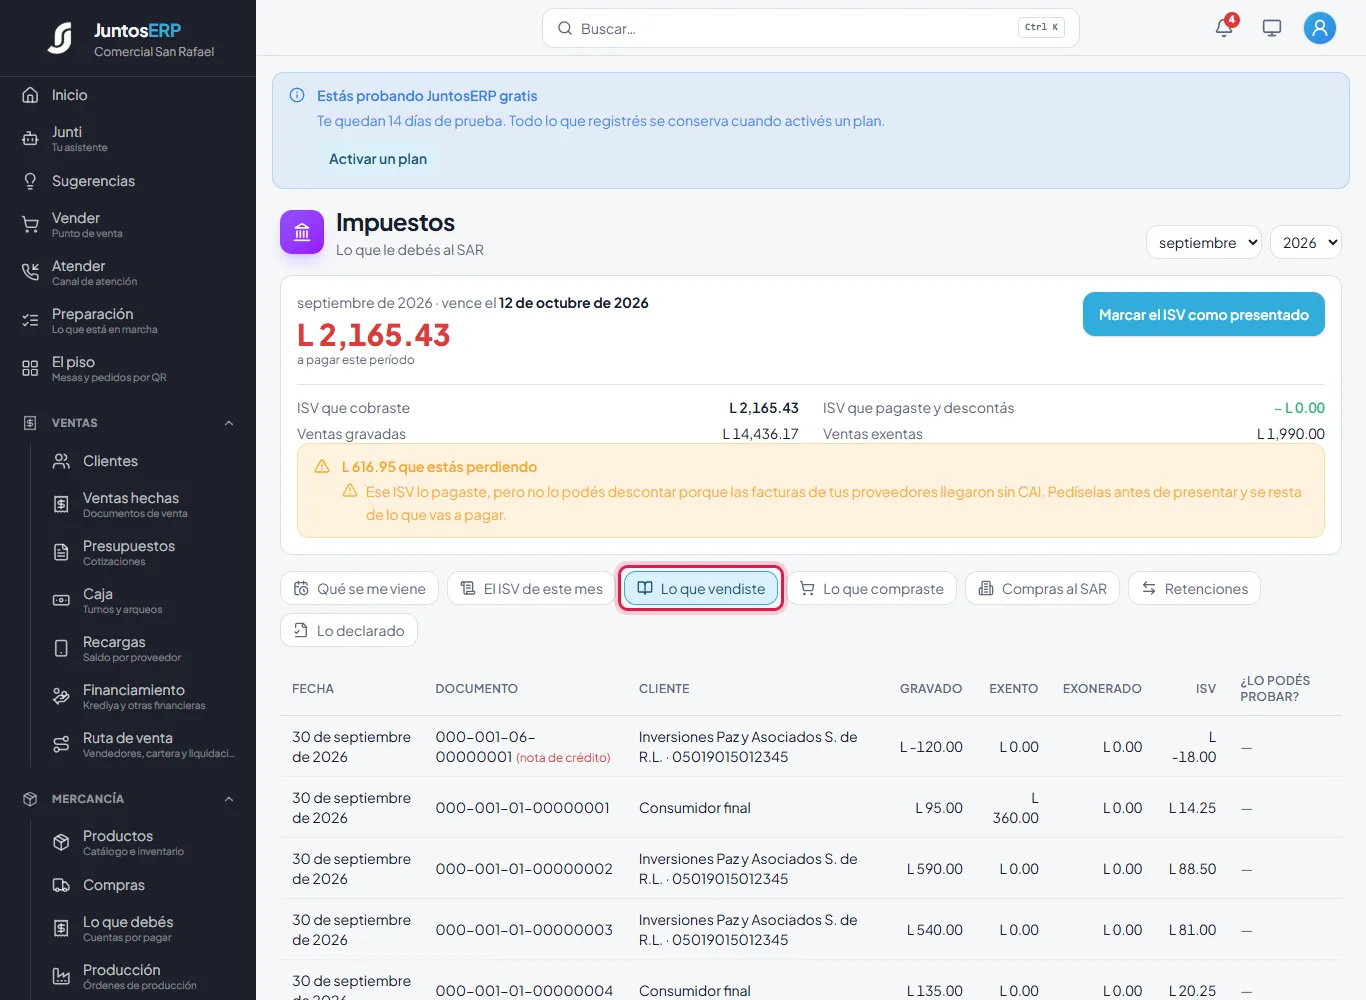Image resolution: width=1366 pixels, height=1000 pixels.
Task: Click the Inicio home icon
Action: coord(30,95)
